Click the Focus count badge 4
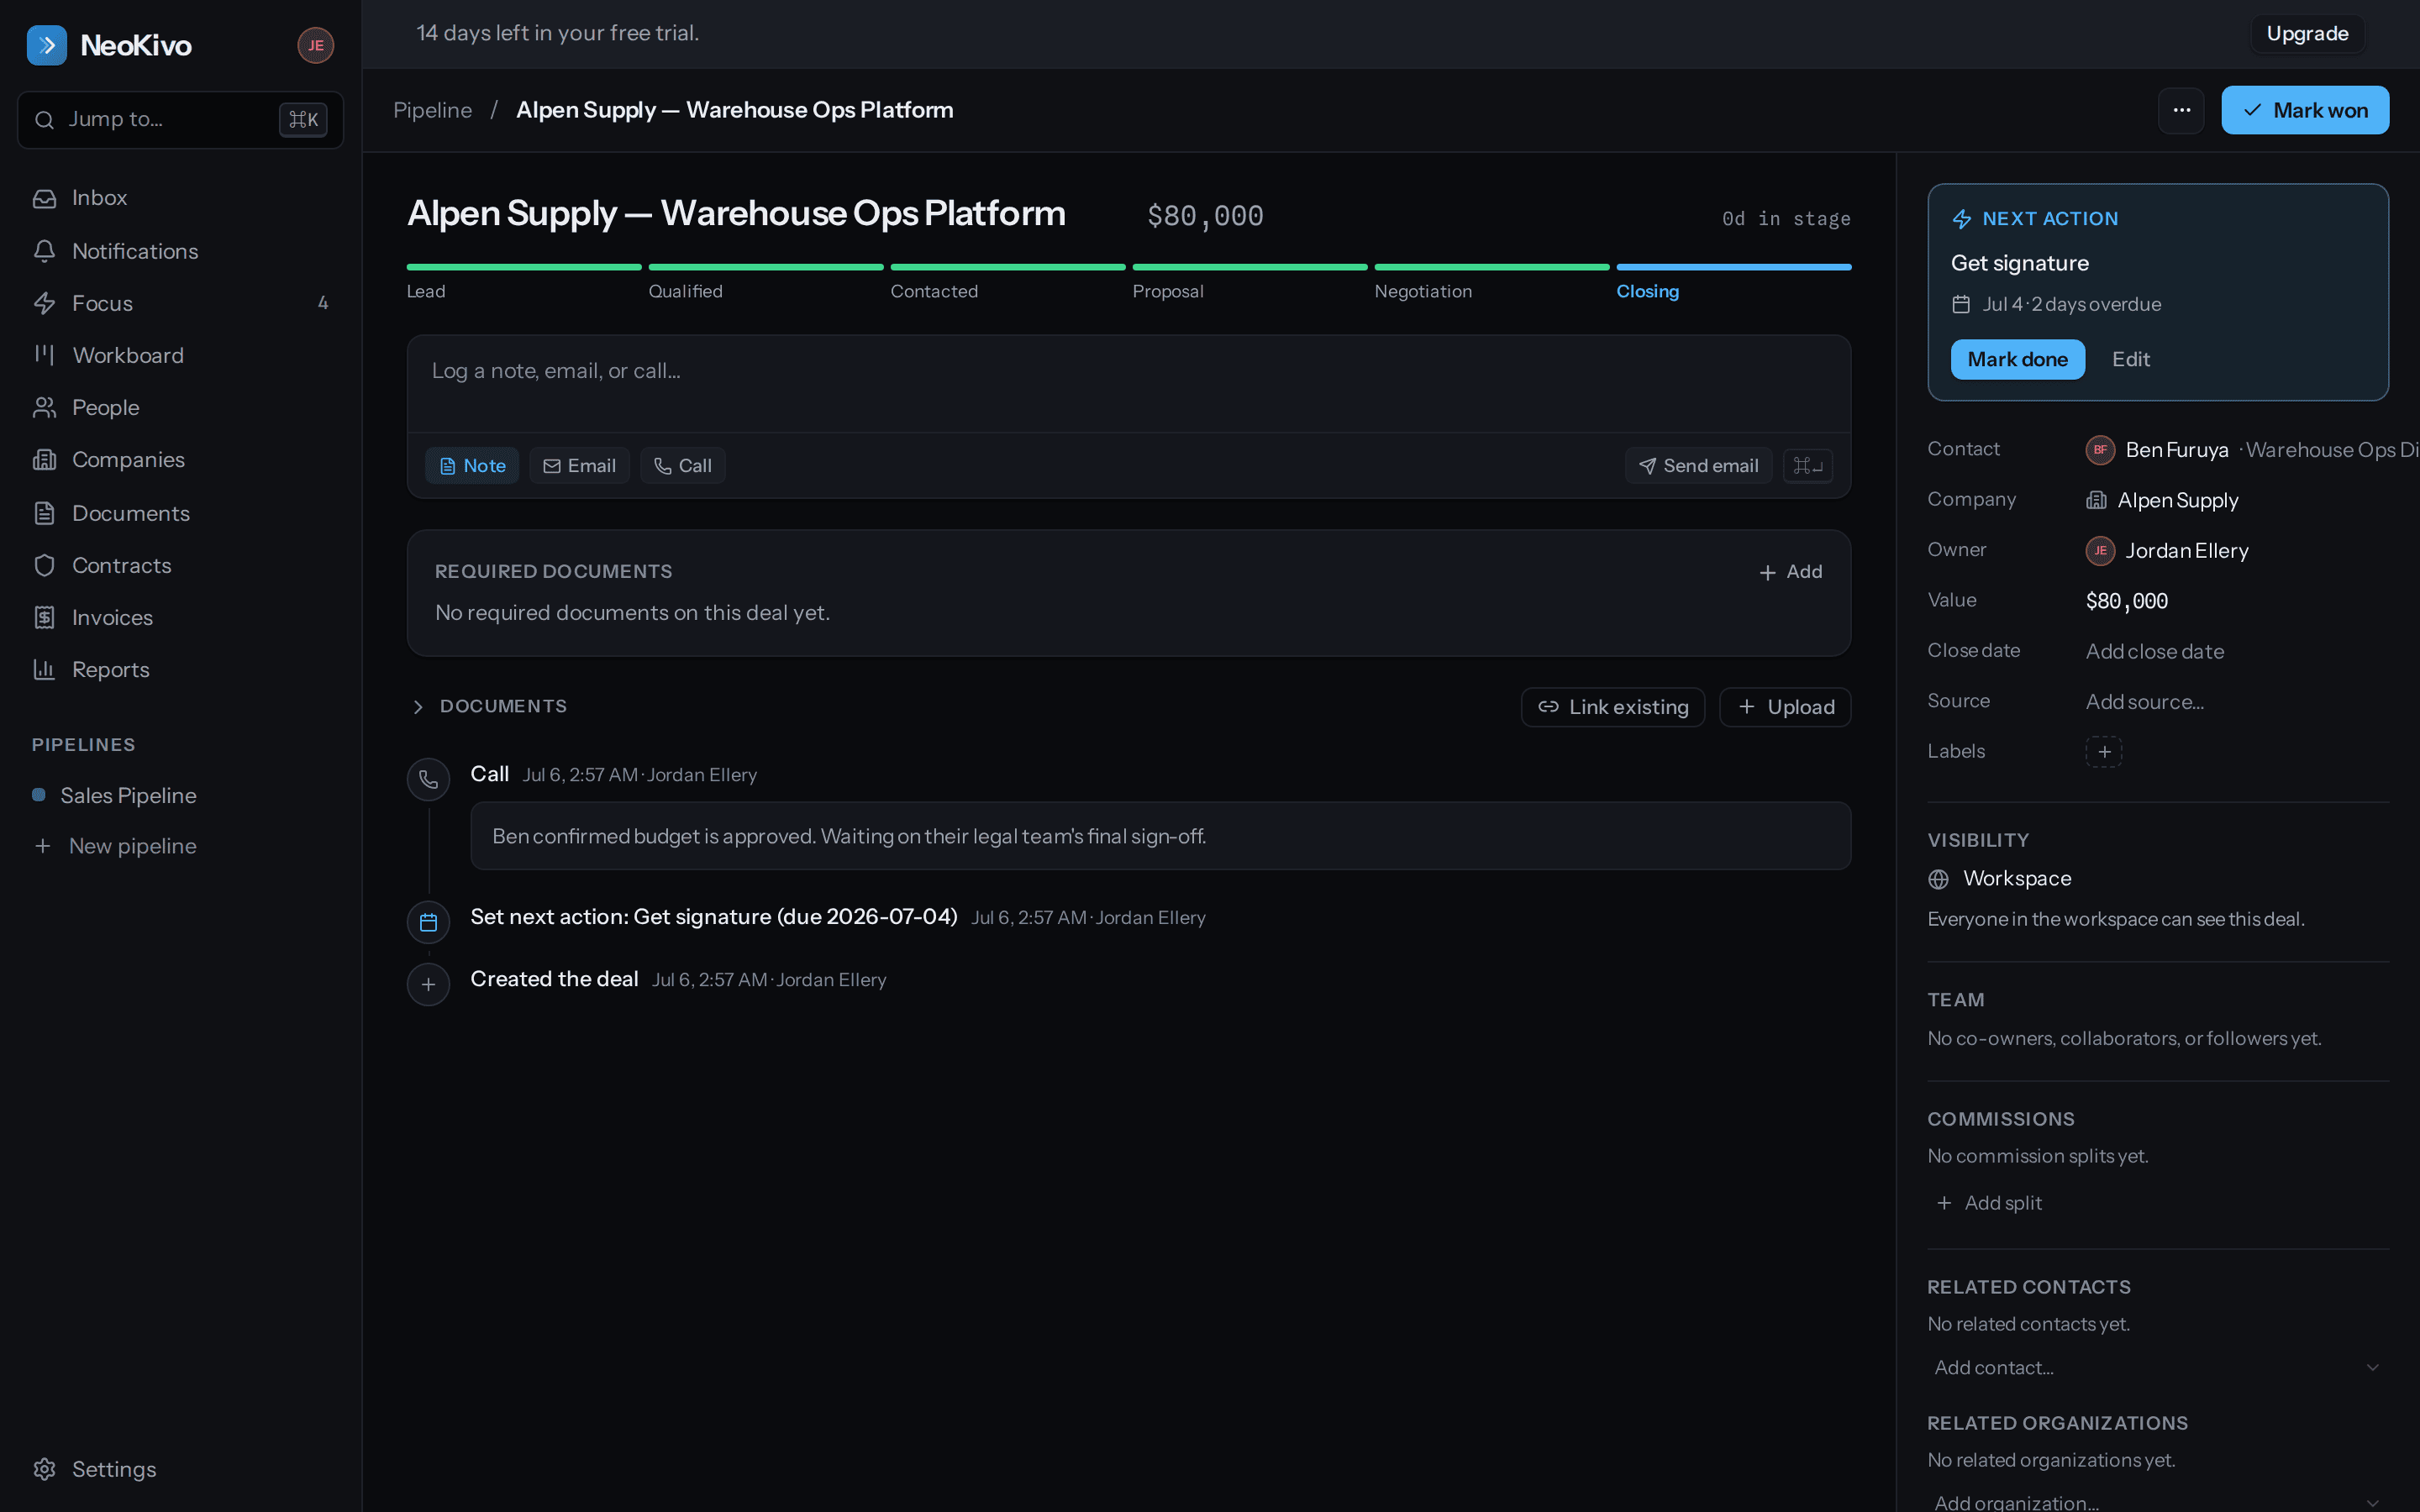2420x1512 pixels. tap(323, 303)
